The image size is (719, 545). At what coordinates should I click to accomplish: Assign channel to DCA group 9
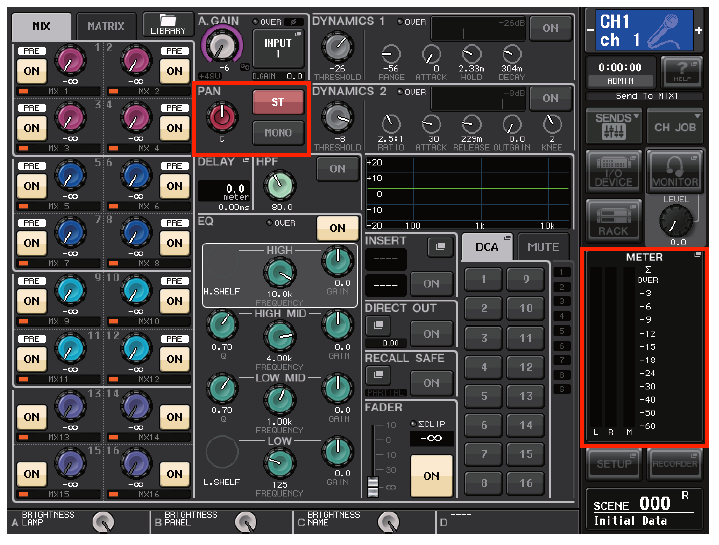click(x=526, y=279)
